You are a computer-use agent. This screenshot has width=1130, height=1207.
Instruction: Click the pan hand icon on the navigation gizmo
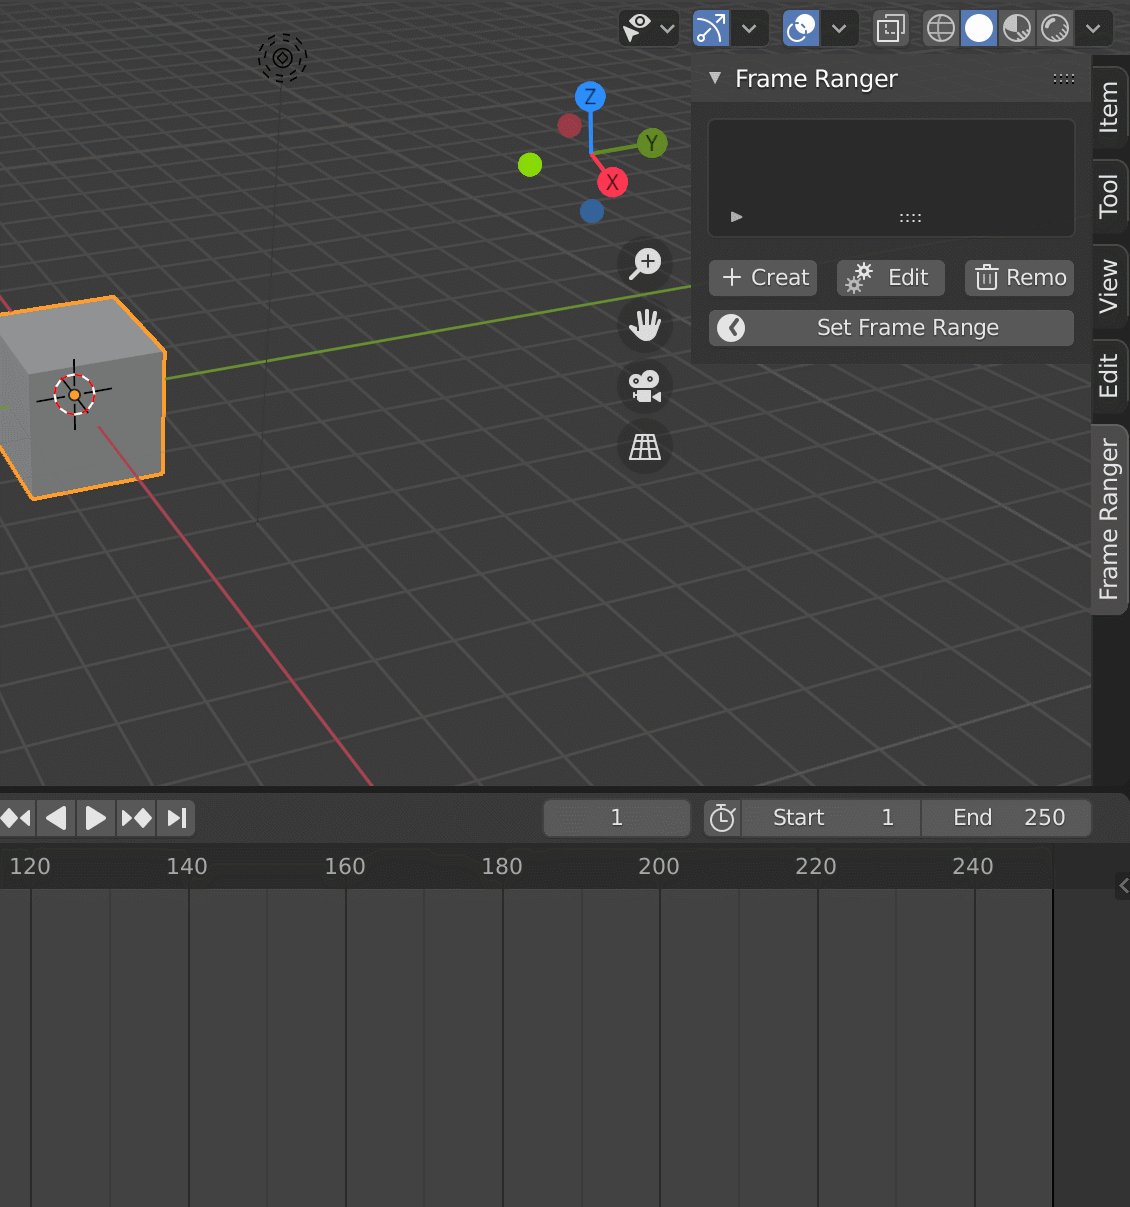(644, 325)
